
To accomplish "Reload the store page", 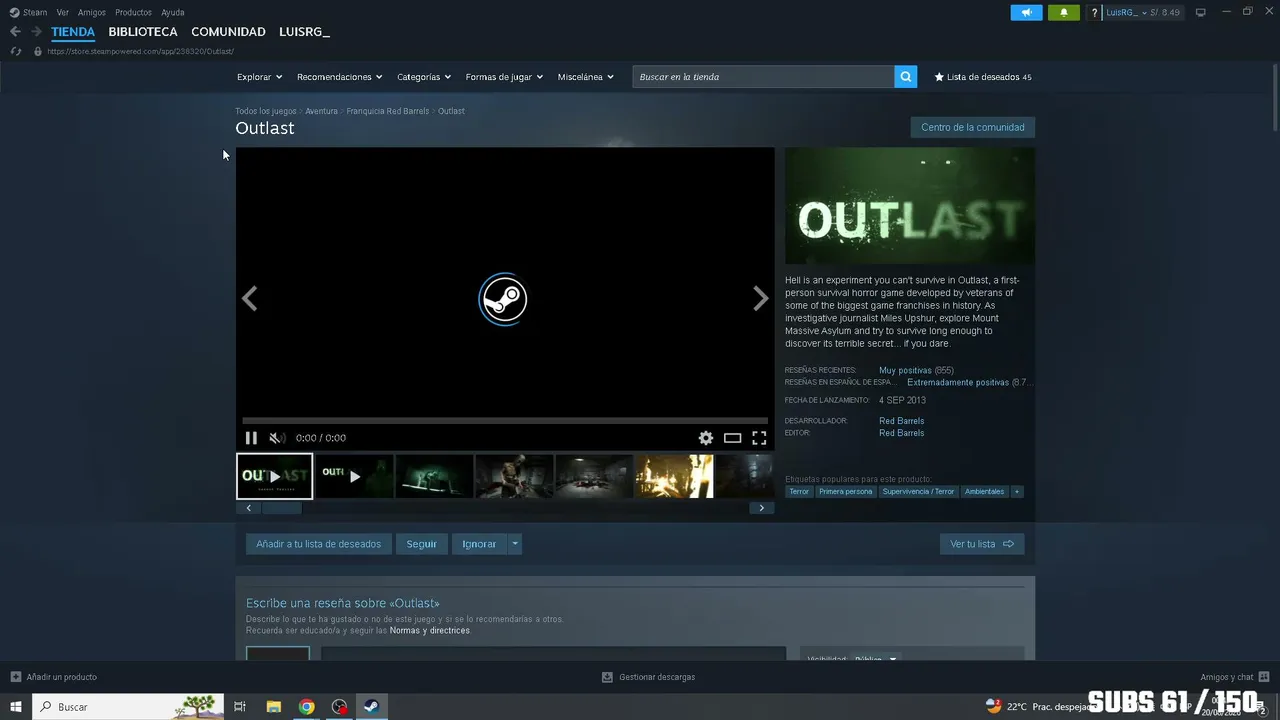I will coord(16,51).
